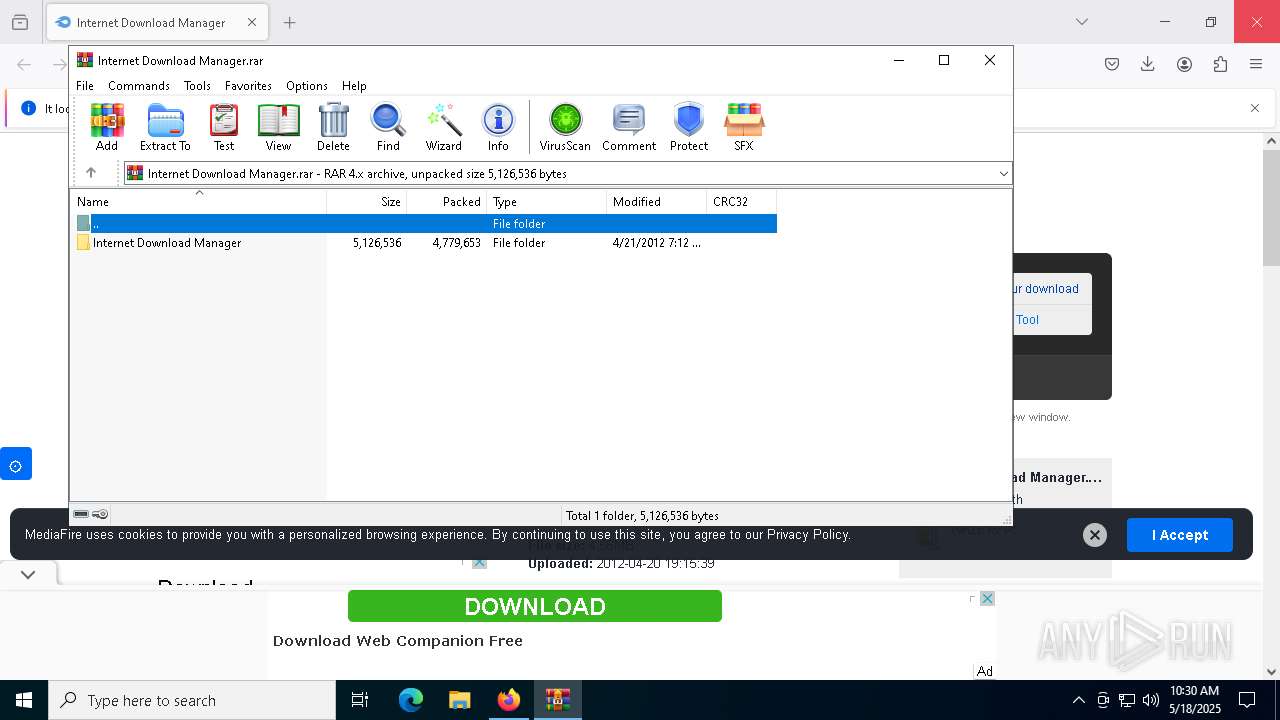Sort by the Modified column header
The width and height of the screenshot is (1280, 720).
pos(657,201)
